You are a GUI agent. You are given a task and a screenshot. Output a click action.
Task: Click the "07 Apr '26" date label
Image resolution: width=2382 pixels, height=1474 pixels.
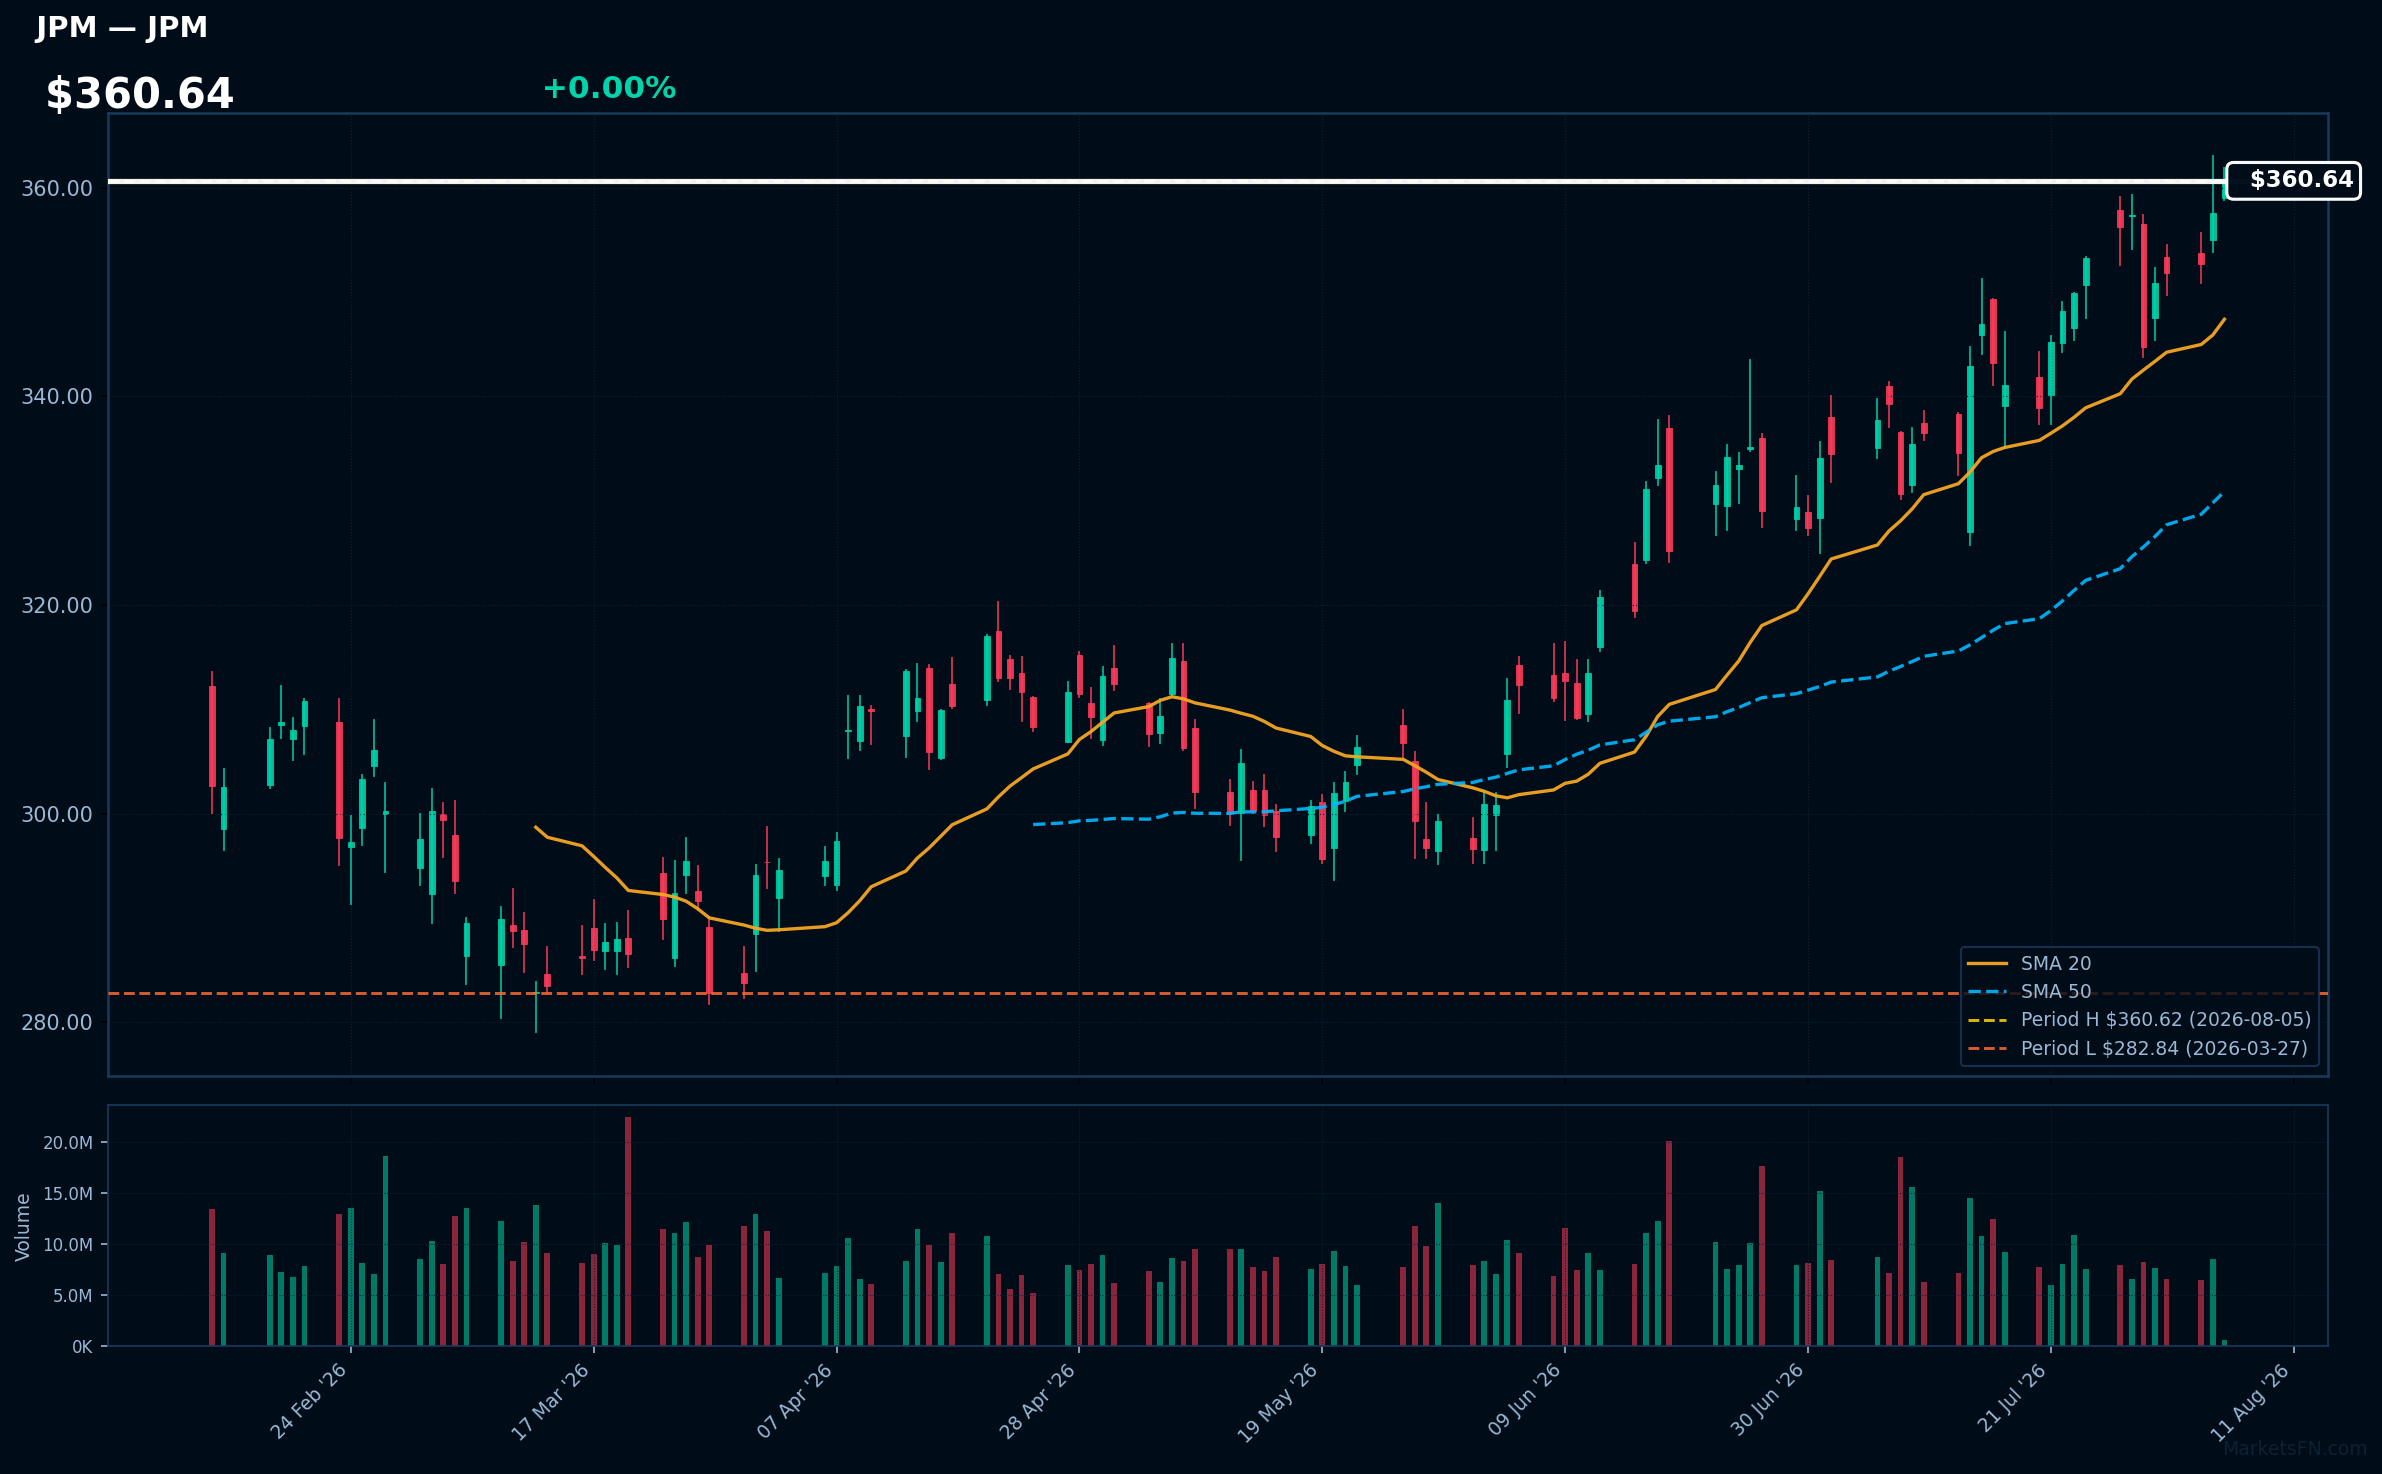coord(795,1401)
